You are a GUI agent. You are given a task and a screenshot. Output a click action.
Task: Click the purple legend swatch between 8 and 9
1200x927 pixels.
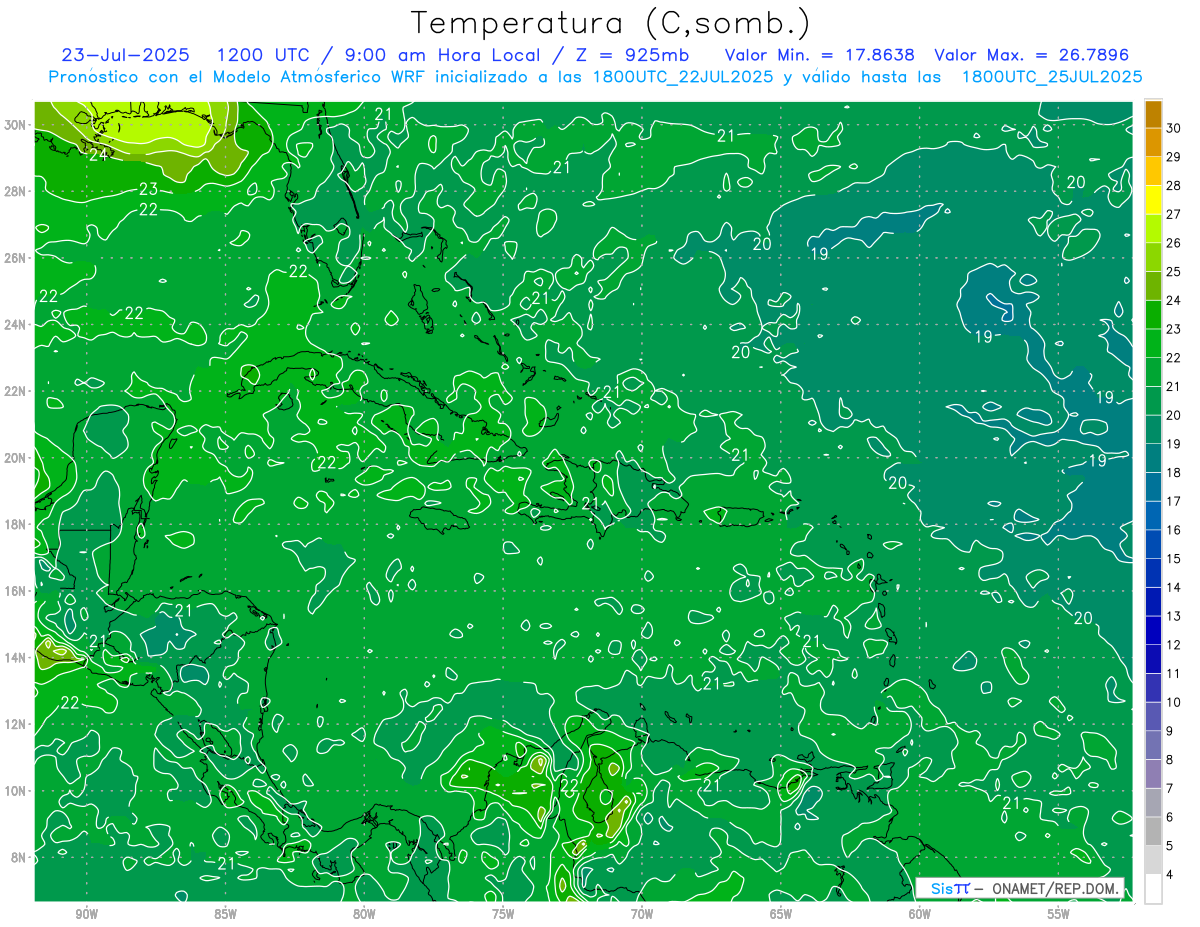coord(1153,745)
